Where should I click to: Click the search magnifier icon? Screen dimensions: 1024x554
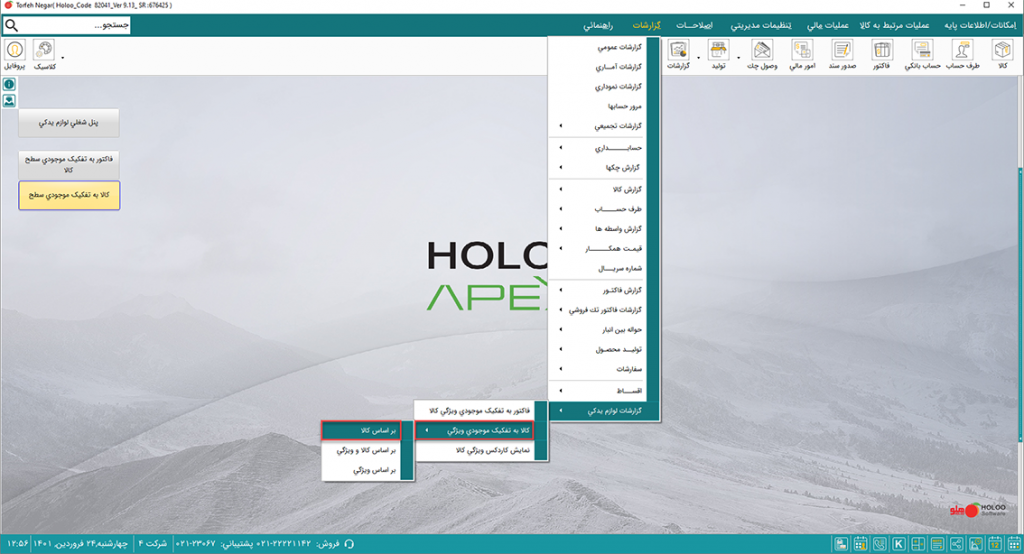tap(11, 25)
